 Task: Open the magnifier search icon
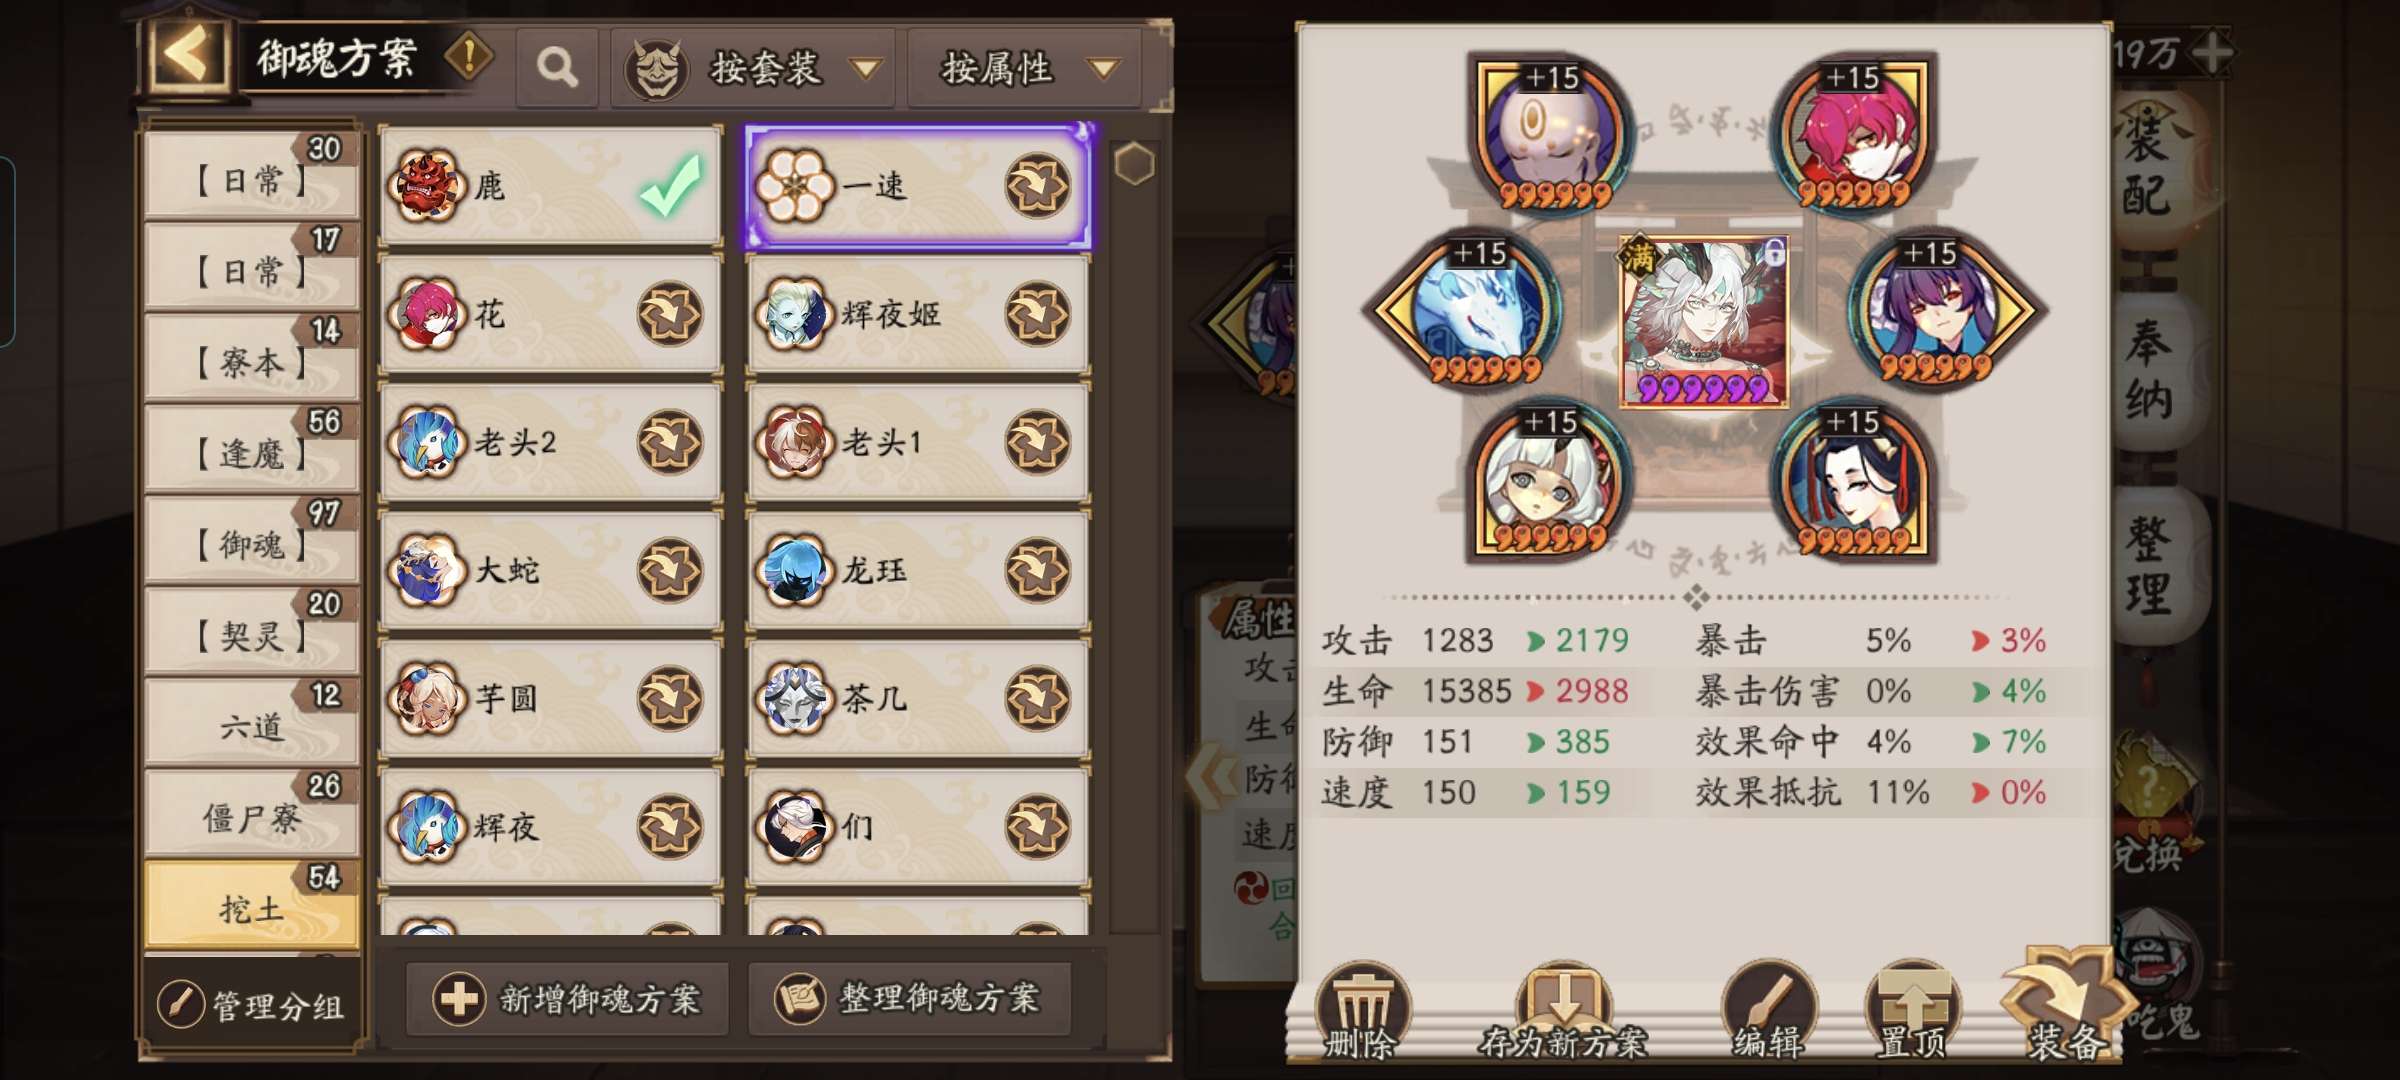[556, 68]
